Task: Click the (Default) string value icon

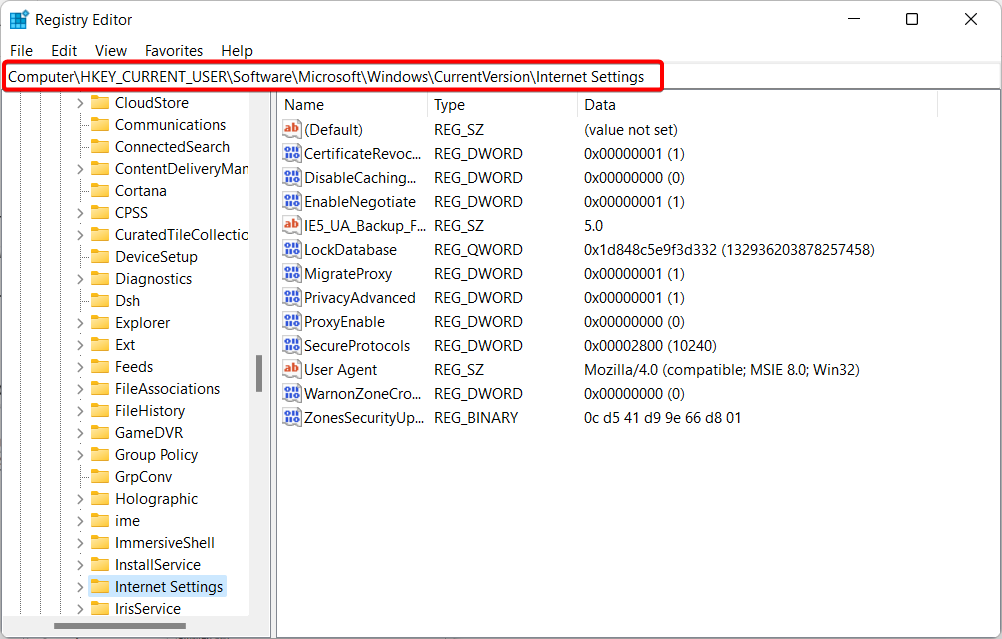Action: [291, 129]
